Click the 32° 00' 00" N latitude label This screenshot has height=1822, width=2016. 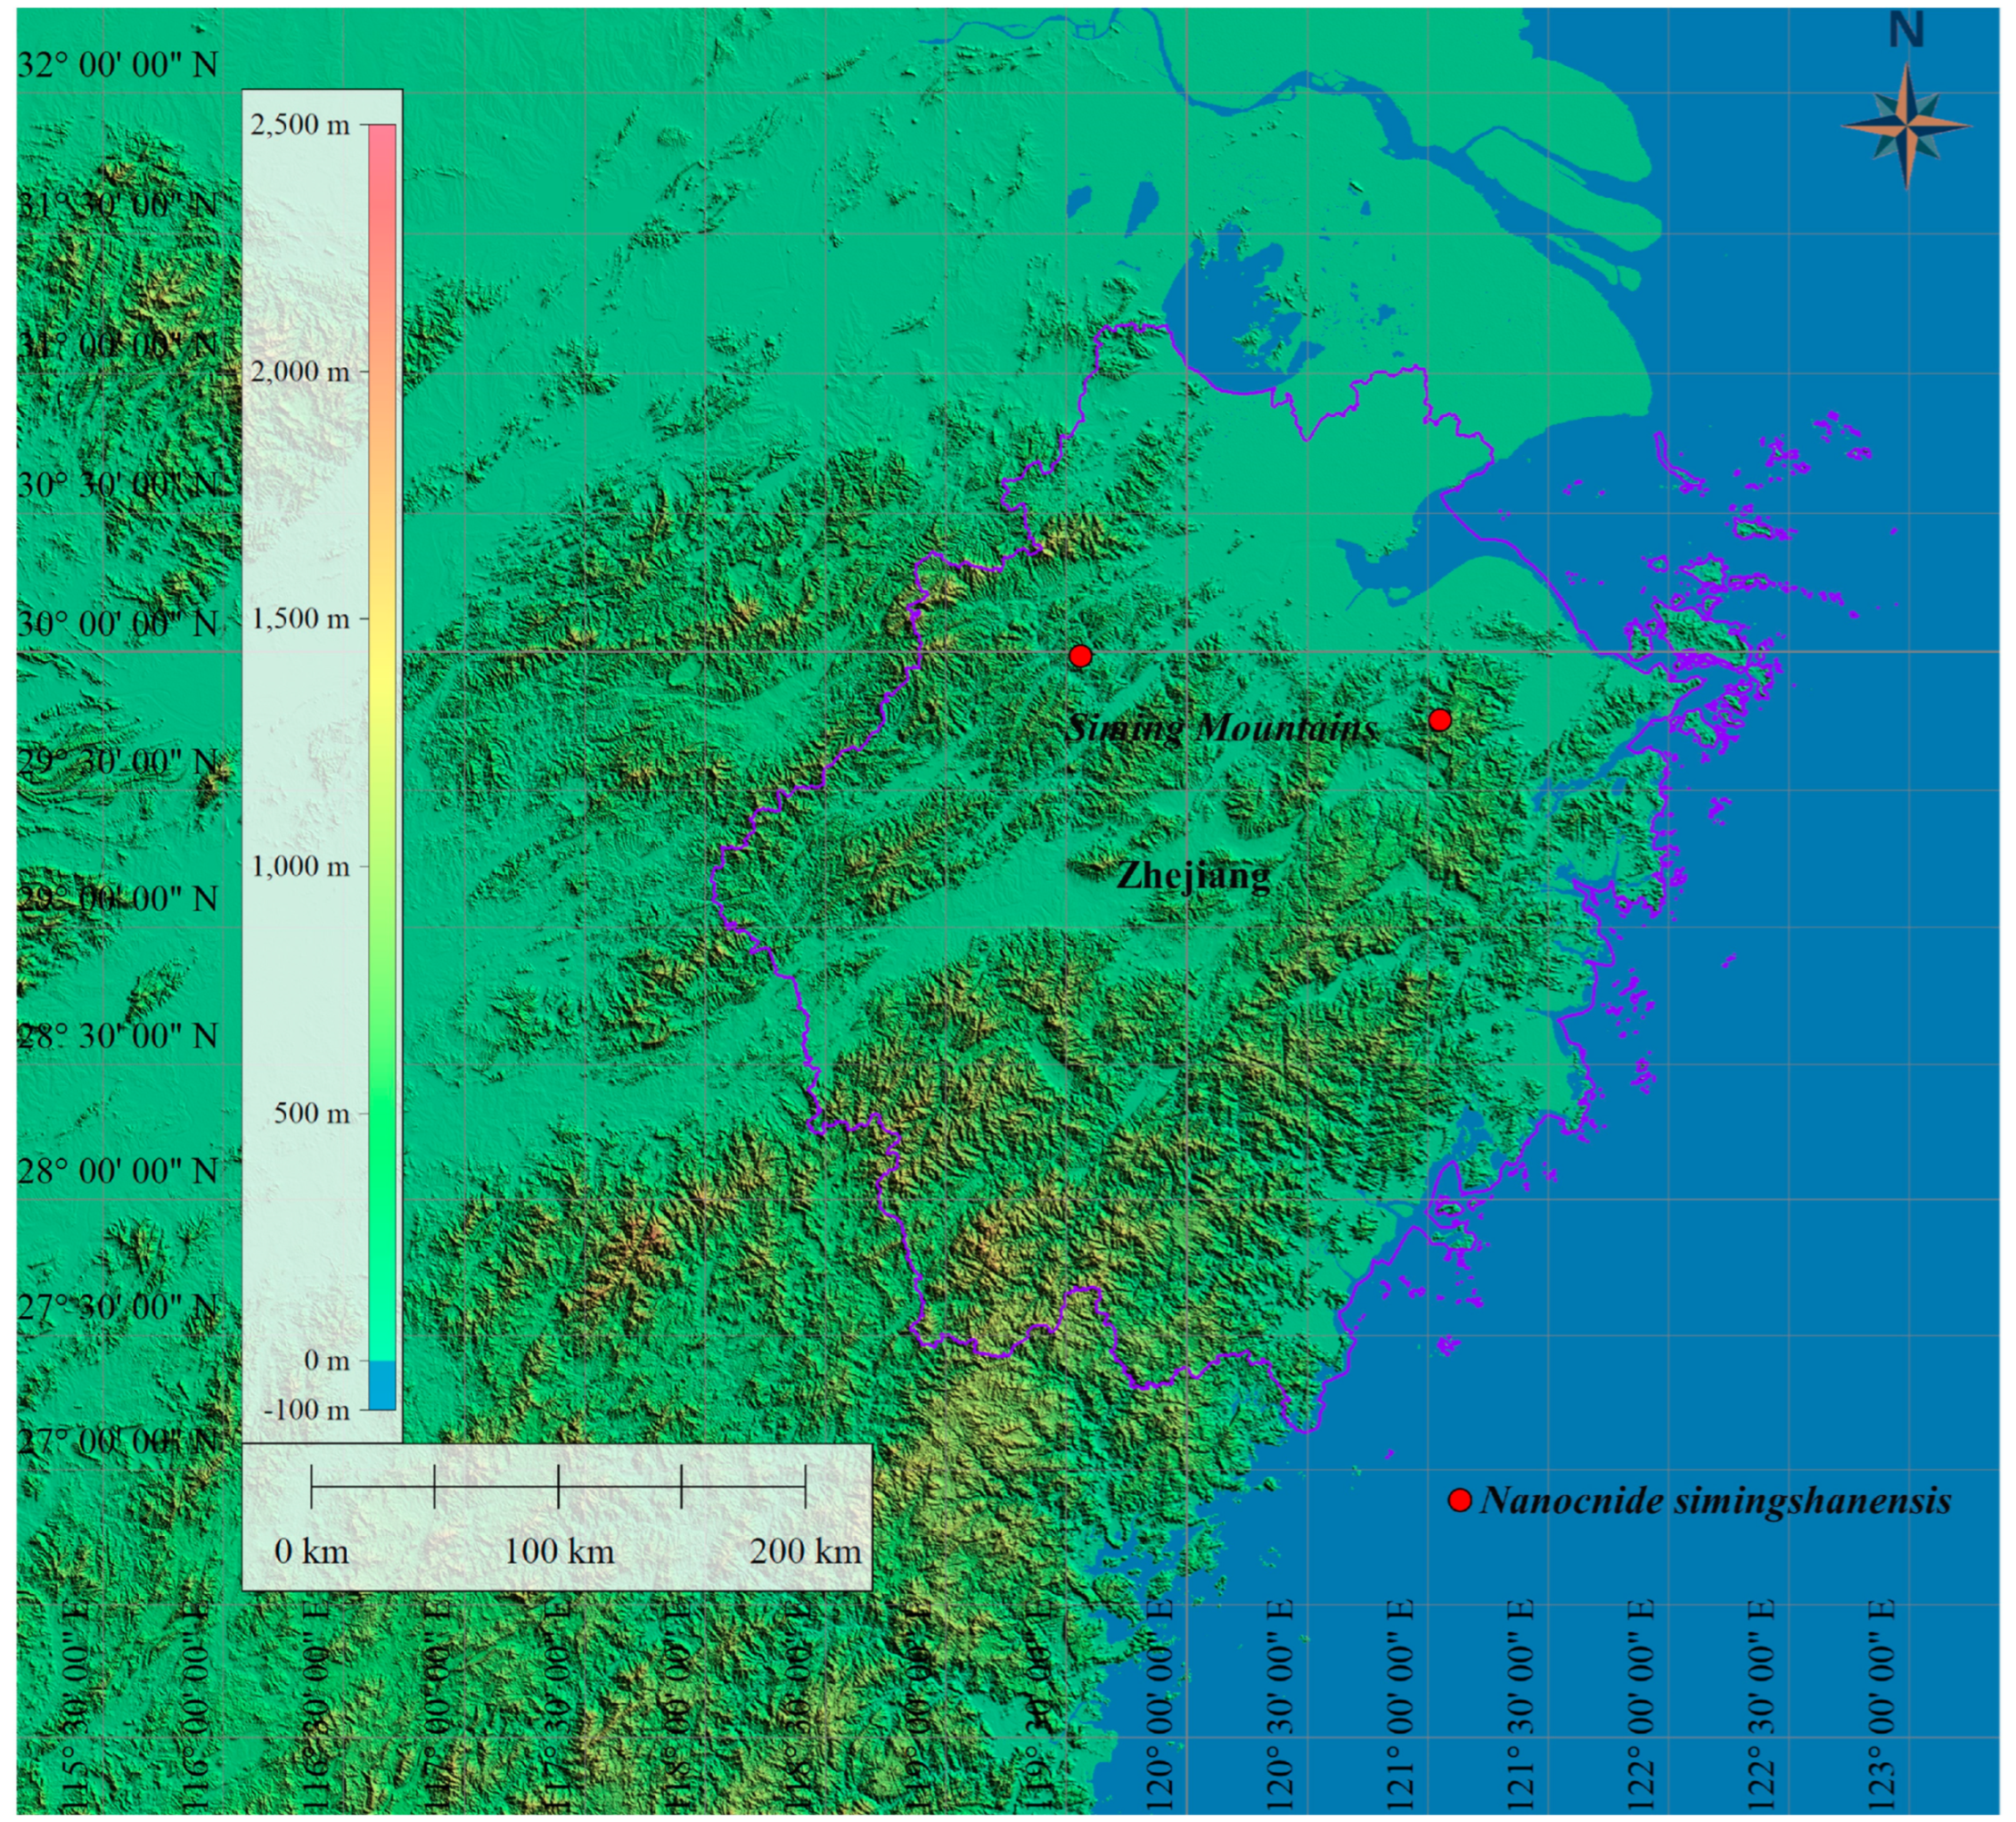click(118, 65)
